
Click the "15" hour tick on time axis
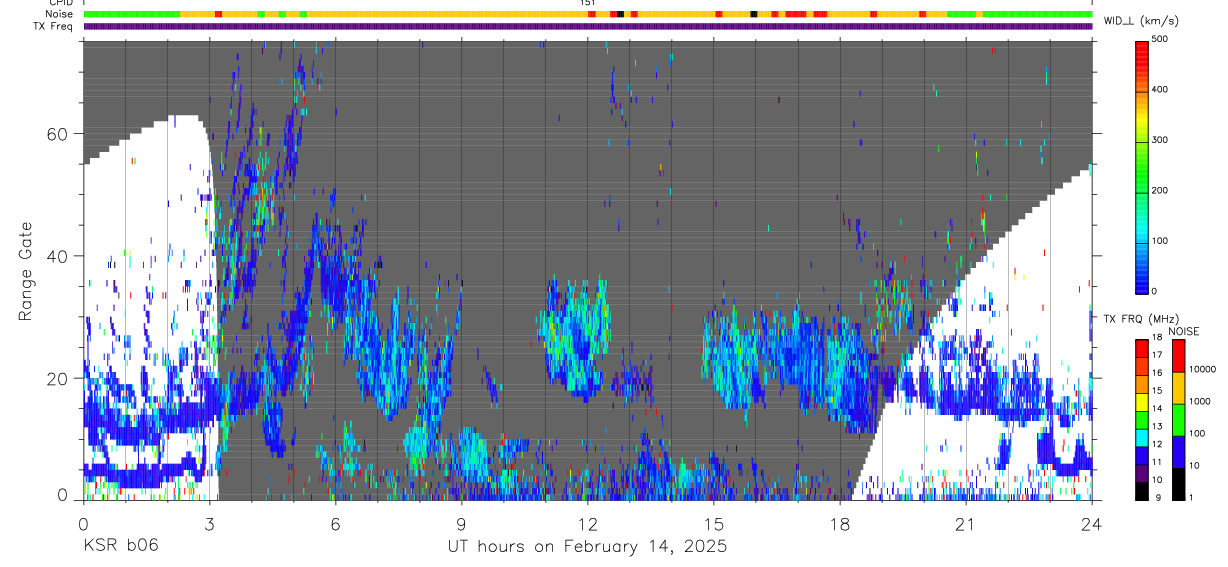pyautogui.click(x=713, y=523)
